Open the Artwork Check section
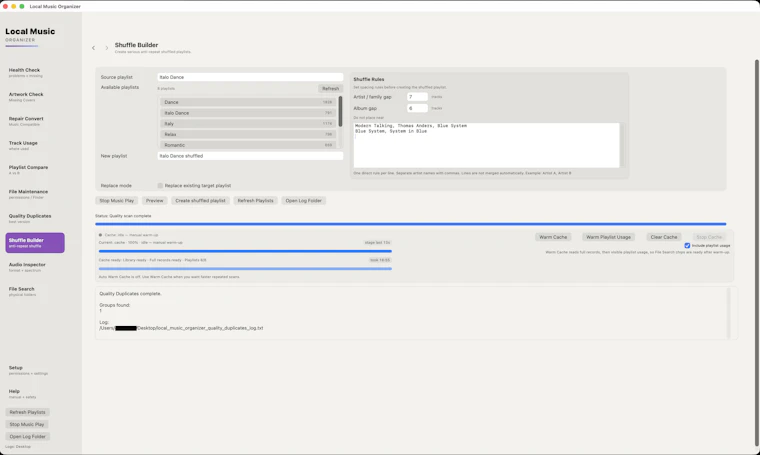The height and width of the screenshot is (455, 760). (35, 97)
